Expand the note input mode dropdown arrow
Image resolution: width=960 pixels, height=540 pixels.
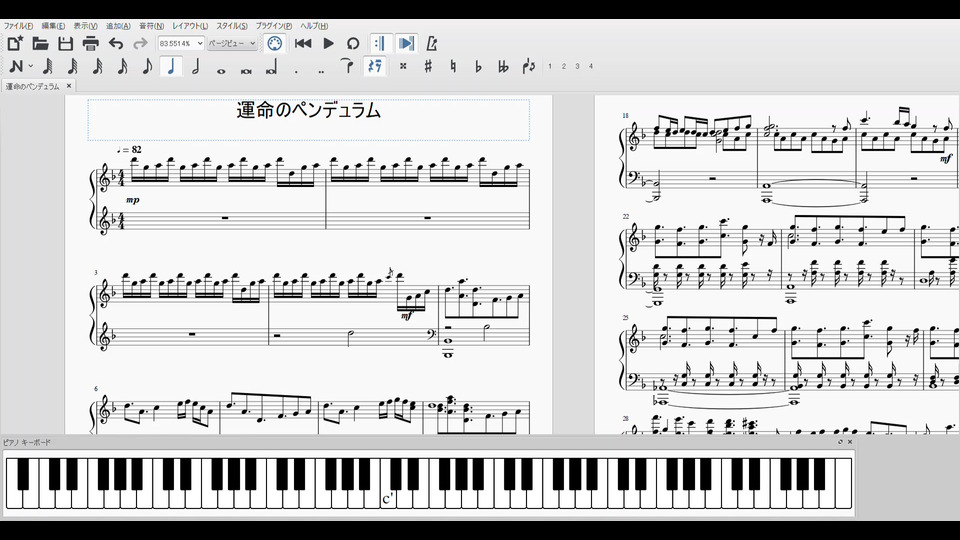pyautogui.click(x=31, y=67)
